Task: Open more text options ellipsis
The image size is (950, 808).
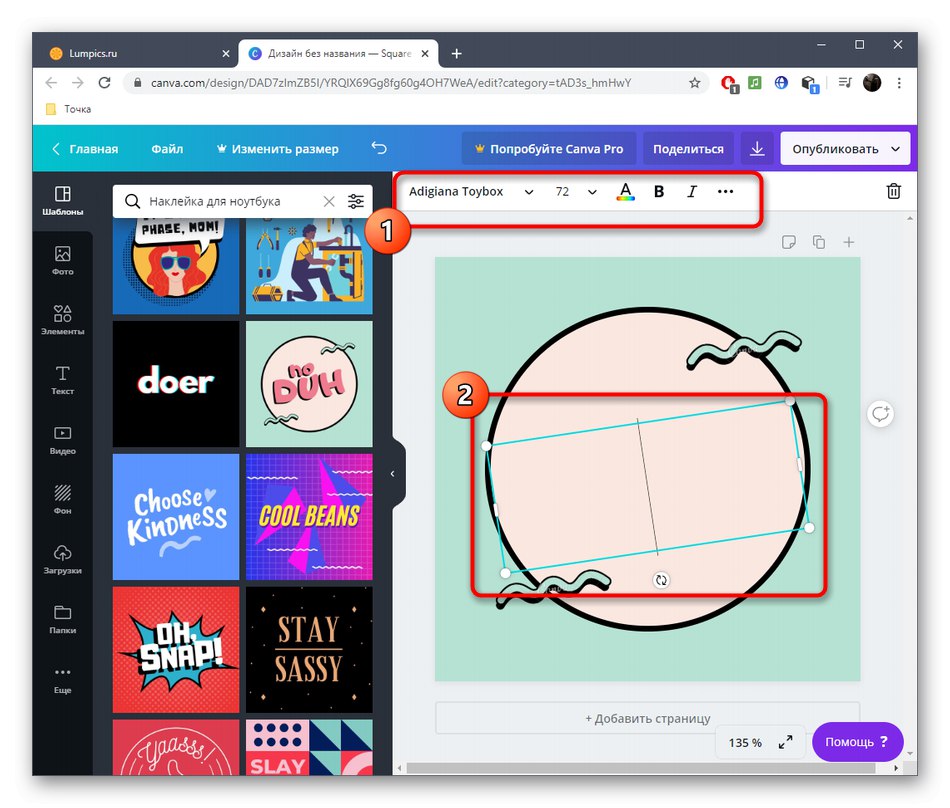Action: tap(725, 191)
